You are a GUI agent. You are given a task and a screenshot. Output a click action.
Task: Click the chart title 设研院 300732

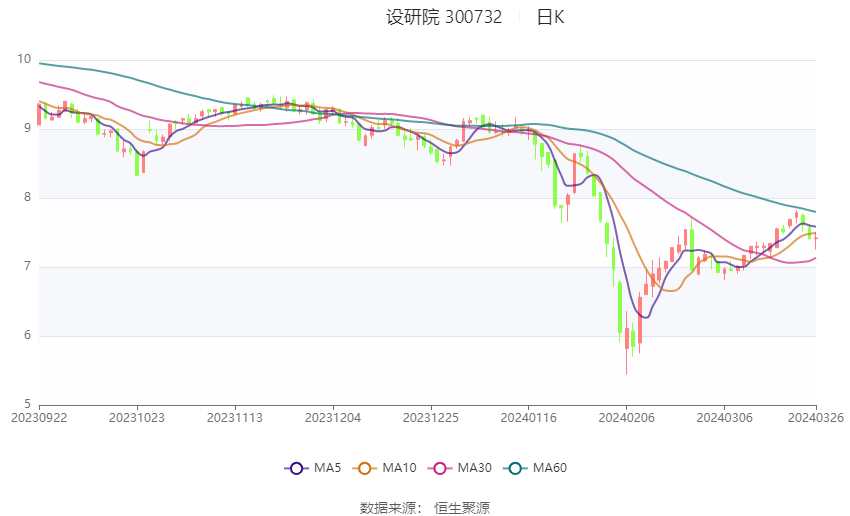444,17
